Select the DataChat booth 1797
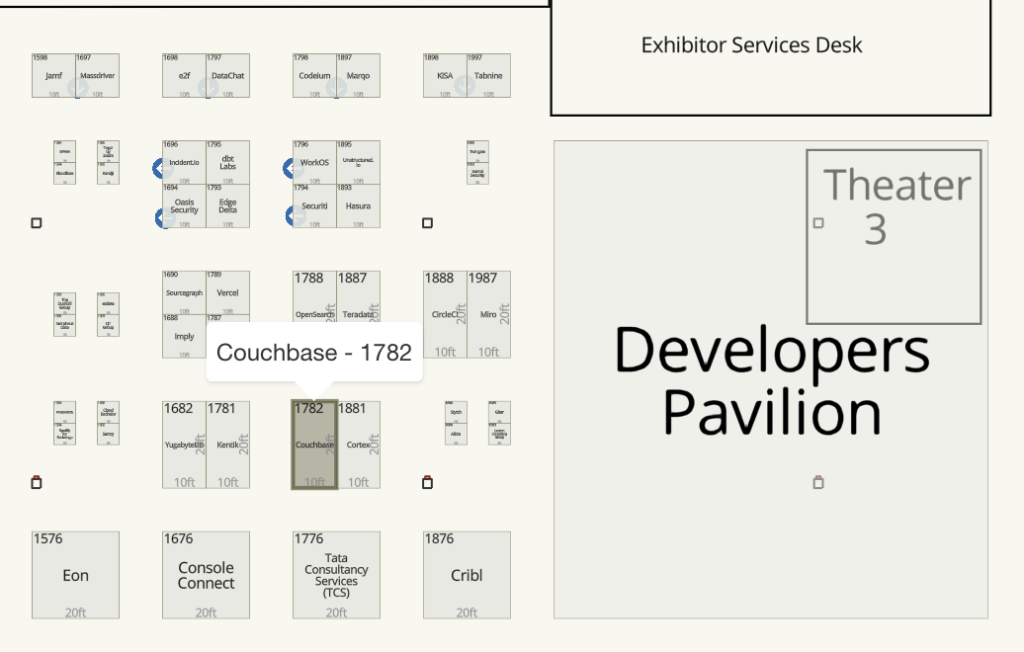The height and width of the screenshot is (652, 1024). tap(228, 76)
